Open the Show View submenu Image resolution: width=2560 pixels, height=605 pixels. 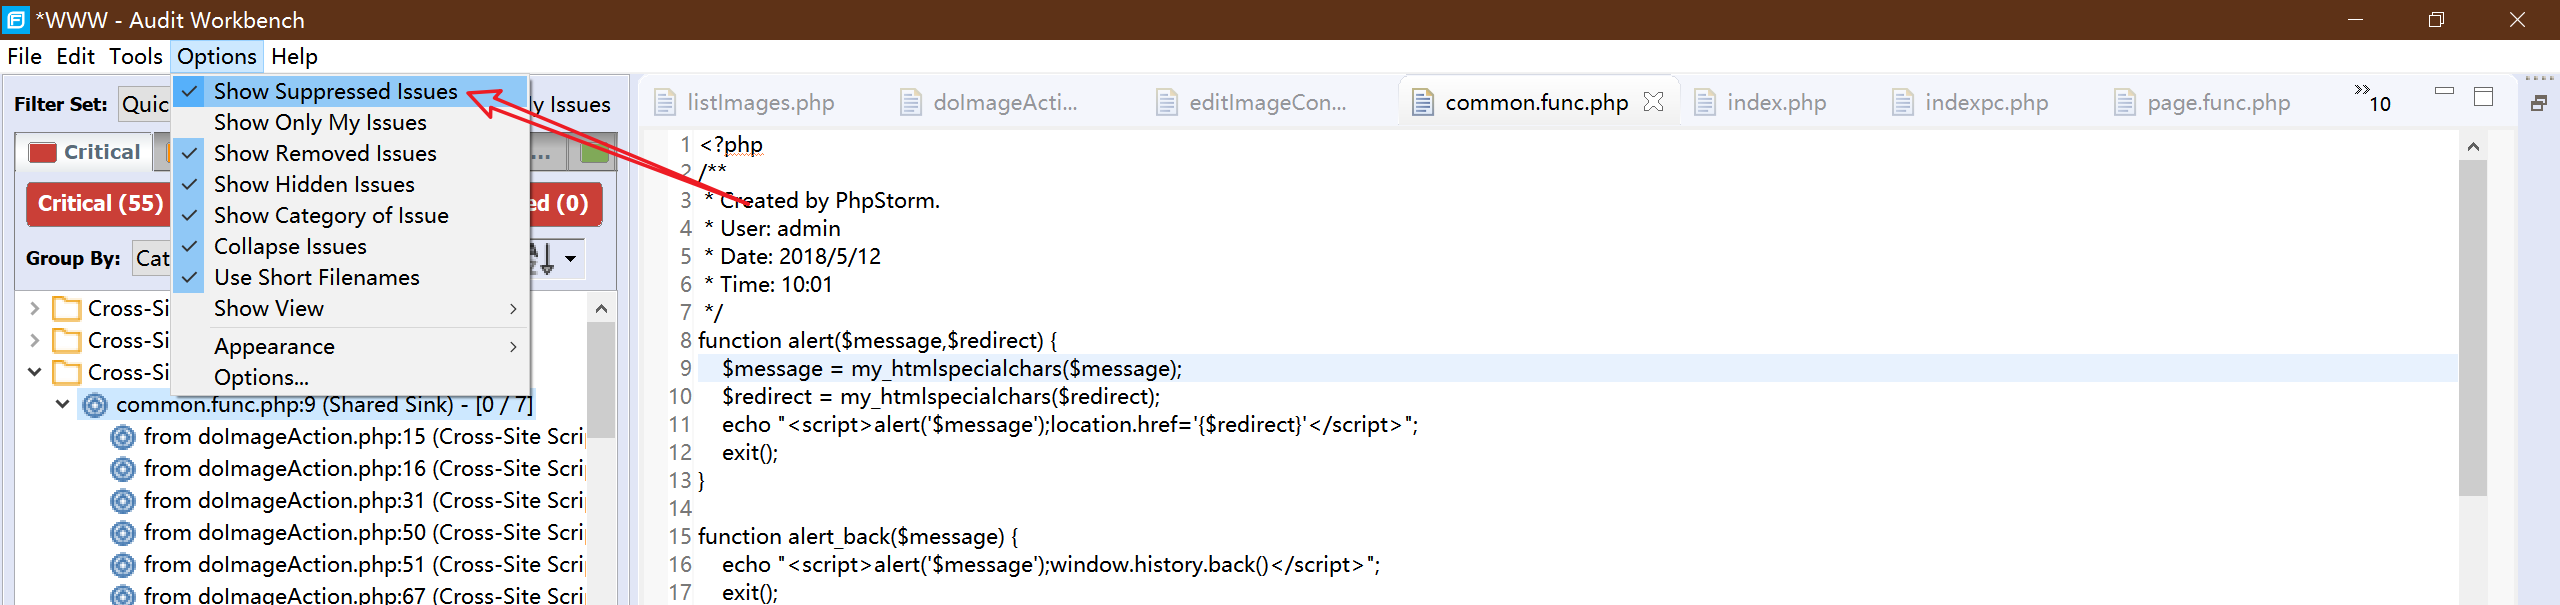tap(351, 308)
